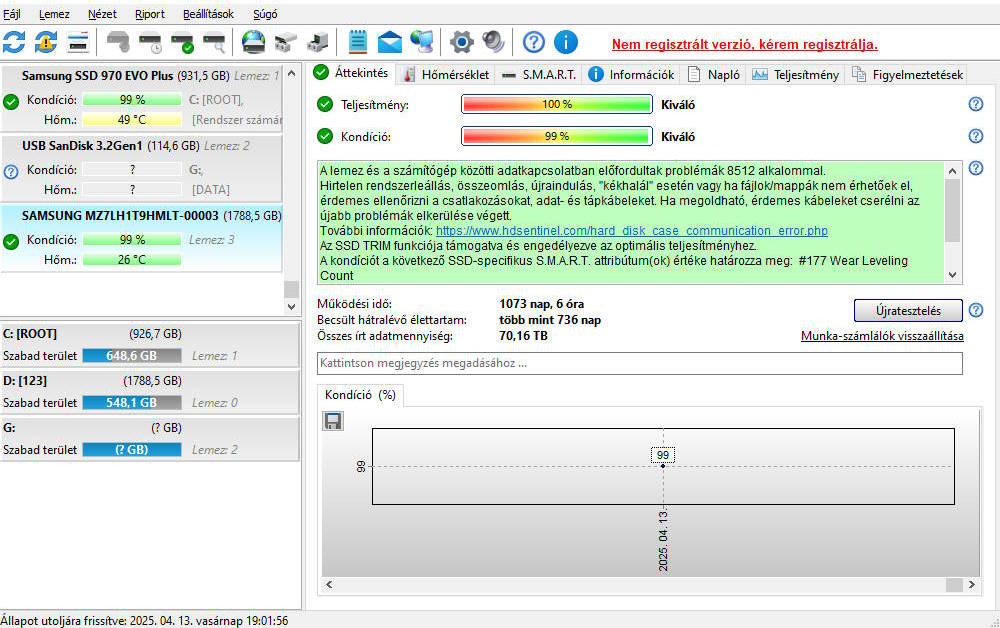Click question mark status icon of USB SanDisk

point(11,172)
